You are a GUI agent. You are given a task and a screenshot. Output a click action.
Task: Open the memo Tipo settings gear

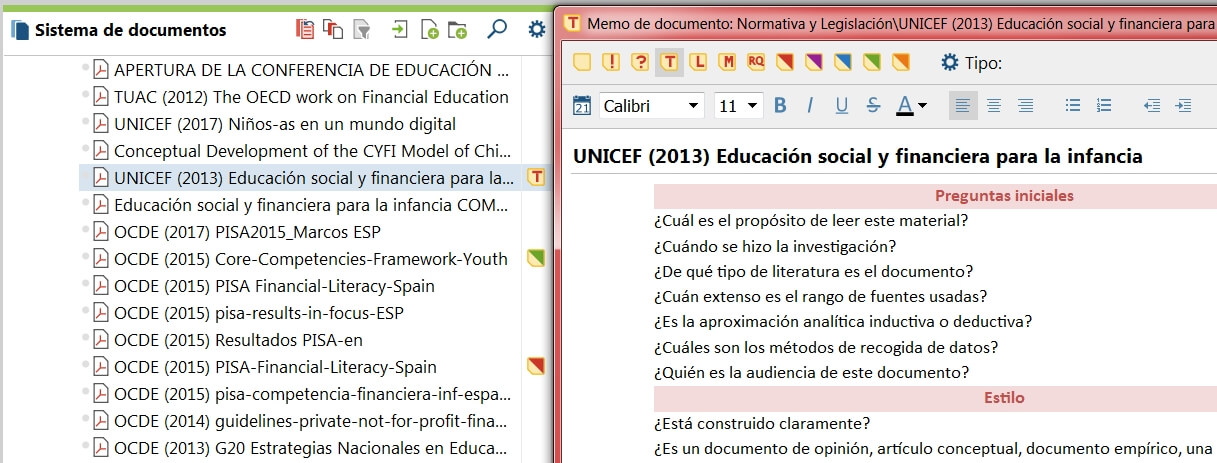(x=950, y=63)
